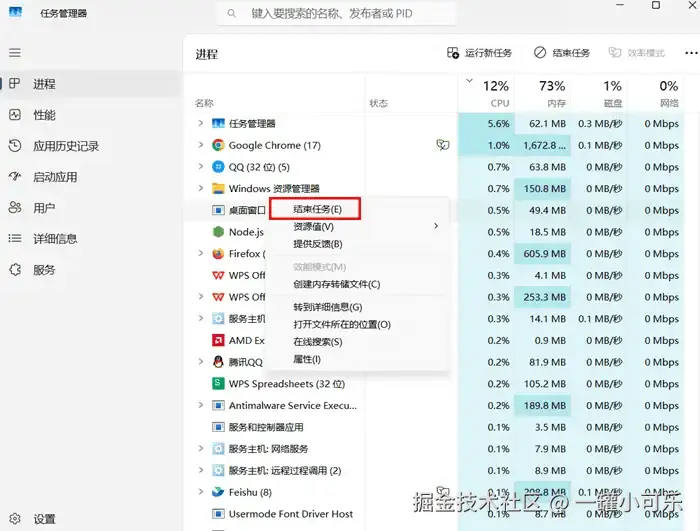Screen dimensions: 700x531
Task: Click the WPS Spreadsheets icon
Action: (218, 383)
